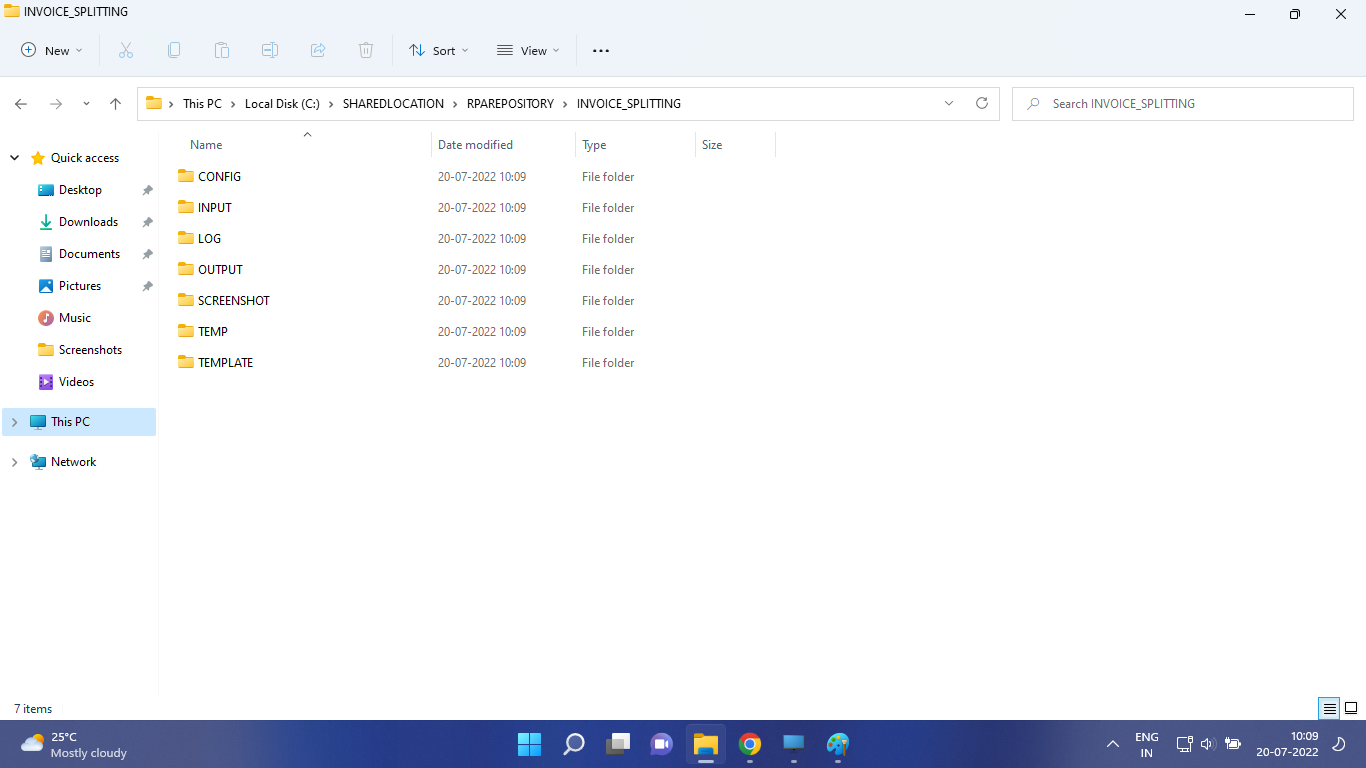Screen dimensions: 1366x768
Task: Click the Cut scissors icon in toolbar
Action: point(126,50)
